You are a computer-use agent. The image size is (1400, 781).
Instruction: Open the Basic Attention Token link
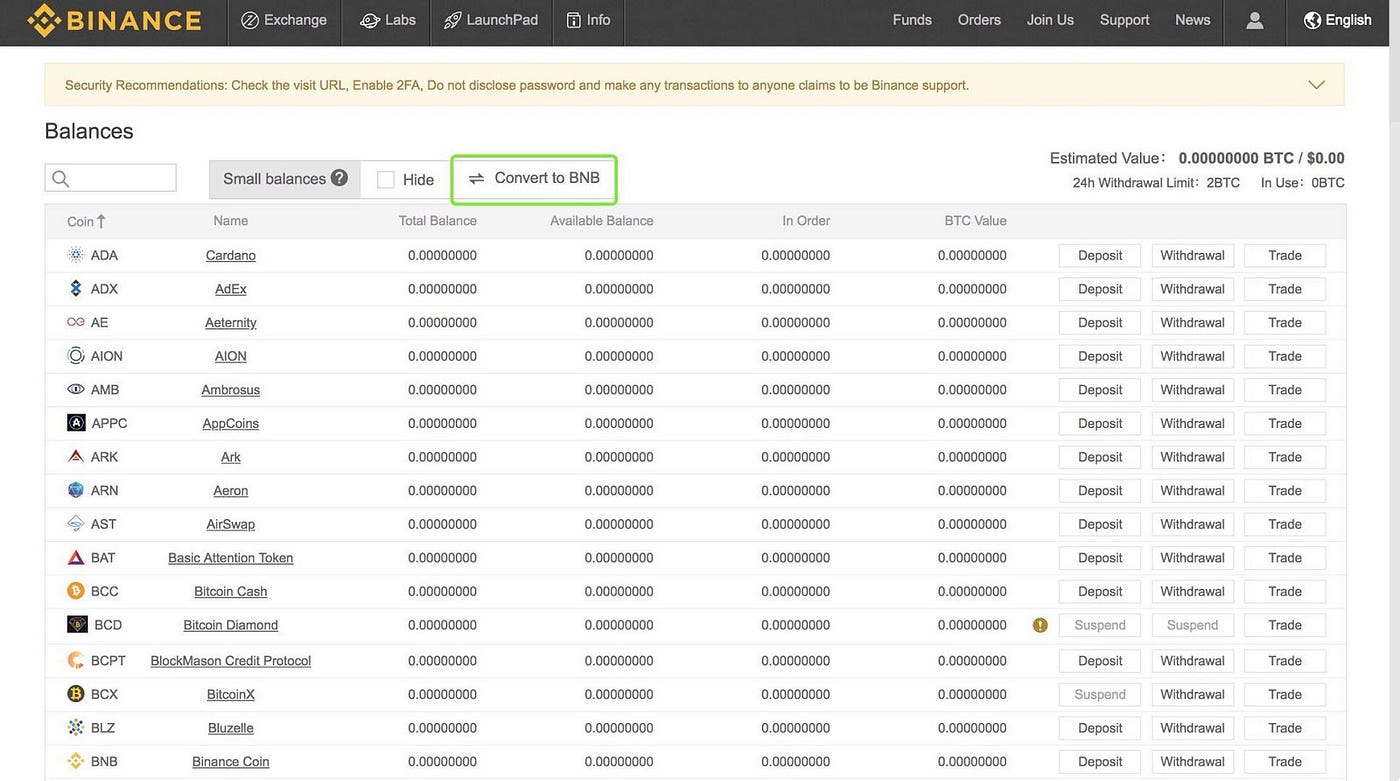tap(231, 558)
